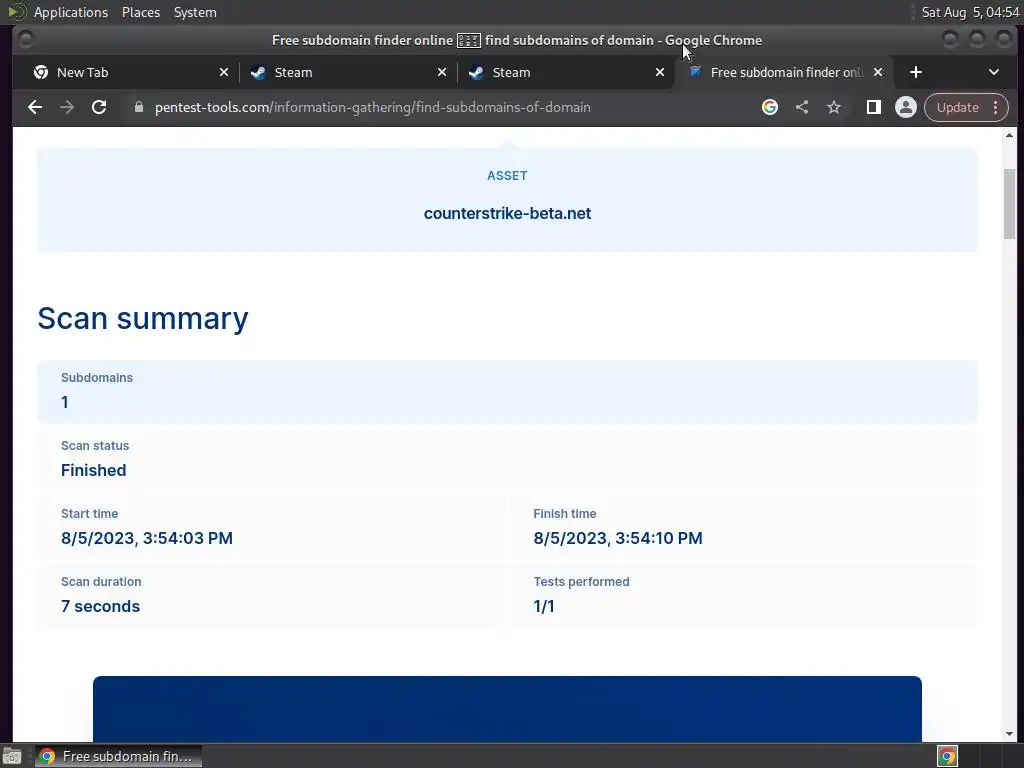1024x768 pixels.
Task: Click the Scan status label
Action: (95, 445)
